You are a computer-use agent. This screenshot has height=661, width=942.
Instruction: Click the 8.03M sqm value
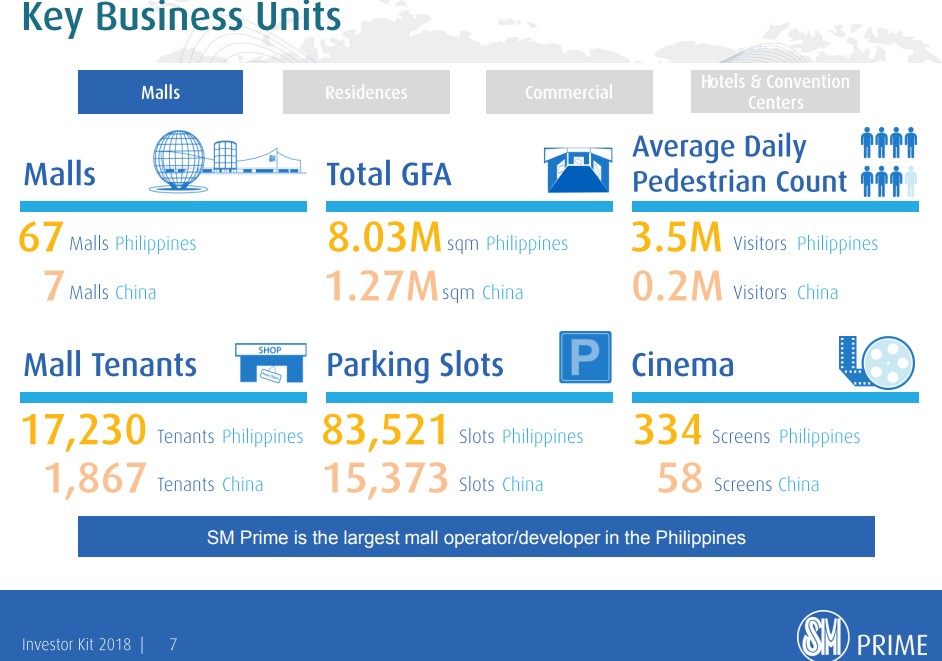384,237
